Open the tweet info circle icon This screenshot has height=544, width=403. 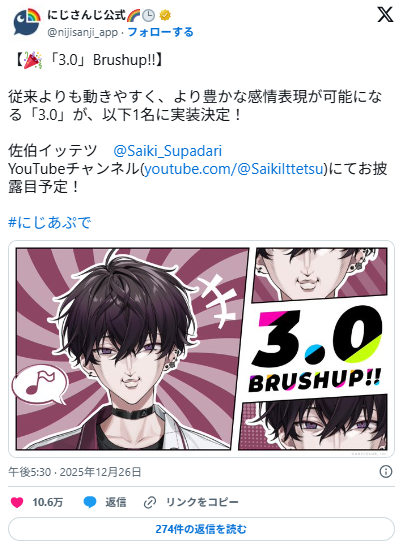click(x=386, y=472)
